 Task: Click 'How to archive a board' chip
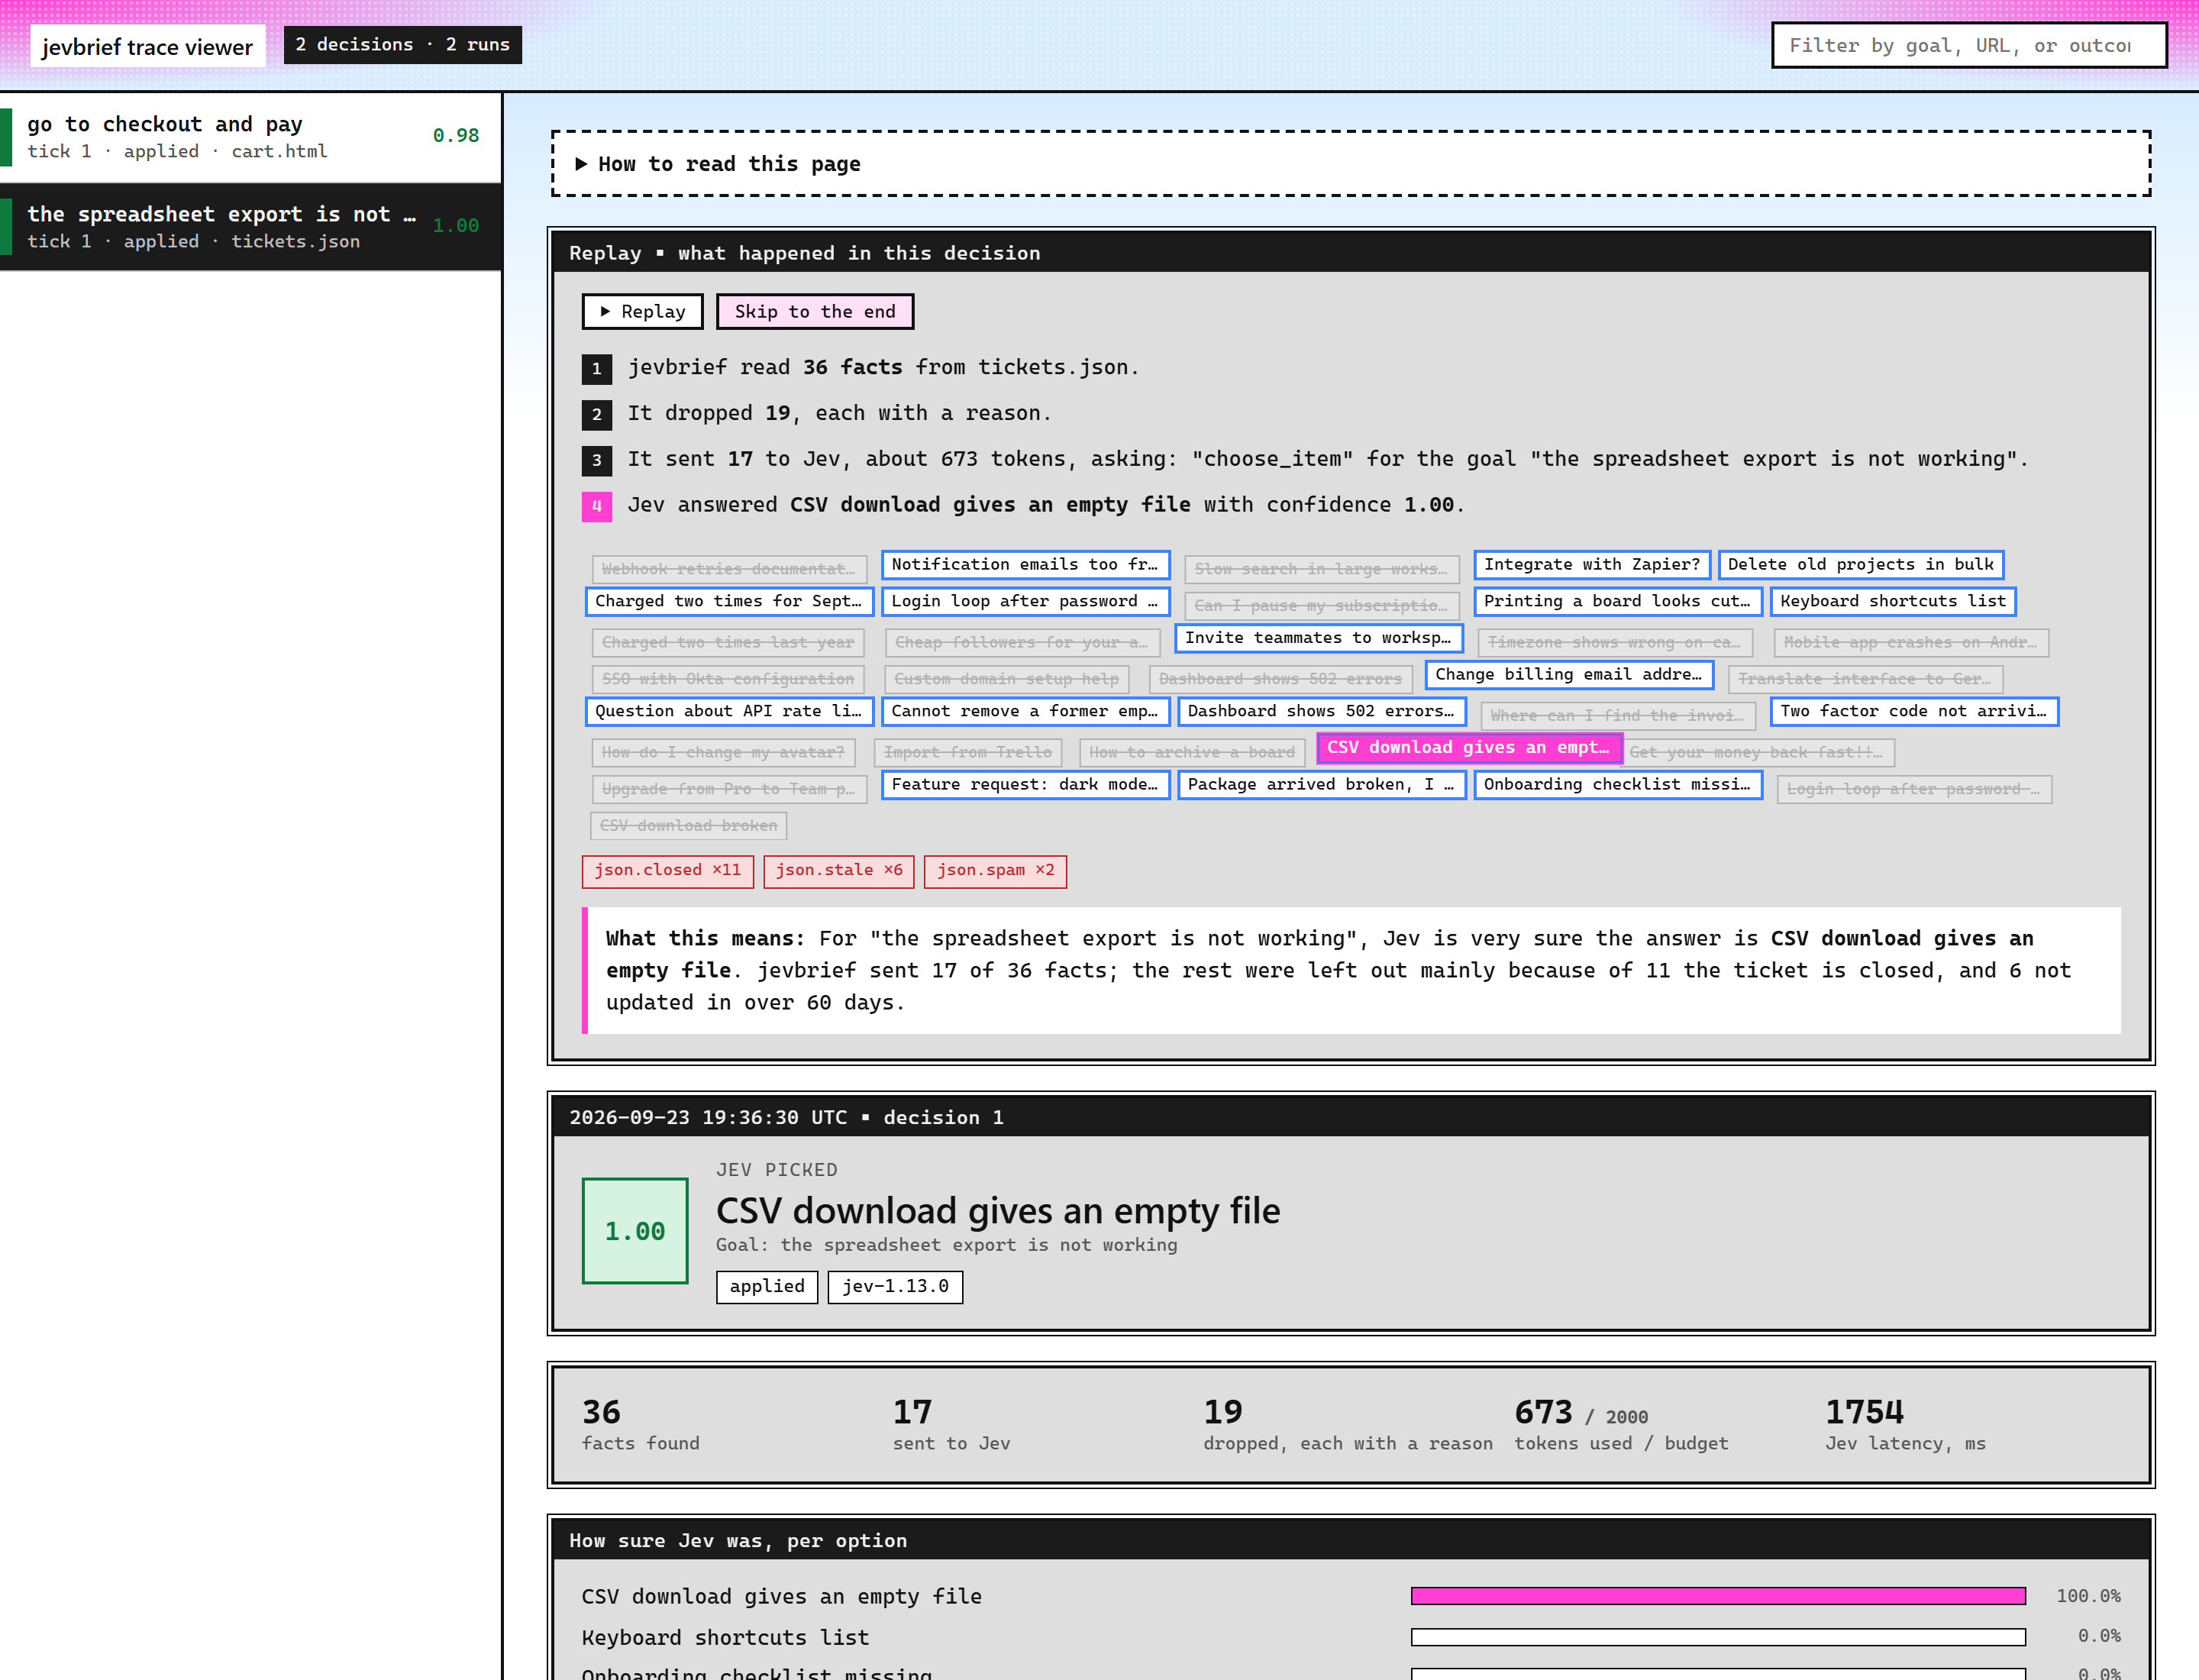click(1192, 753)
